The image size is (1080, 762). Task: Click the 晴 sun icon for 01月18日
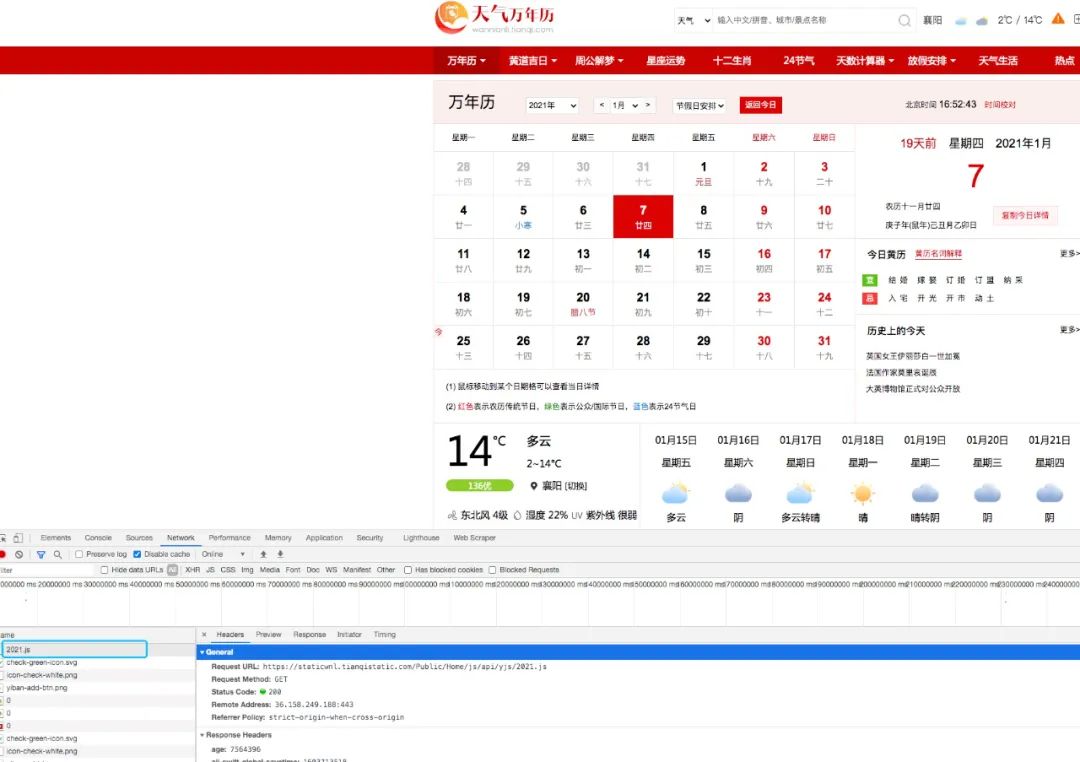862,493
